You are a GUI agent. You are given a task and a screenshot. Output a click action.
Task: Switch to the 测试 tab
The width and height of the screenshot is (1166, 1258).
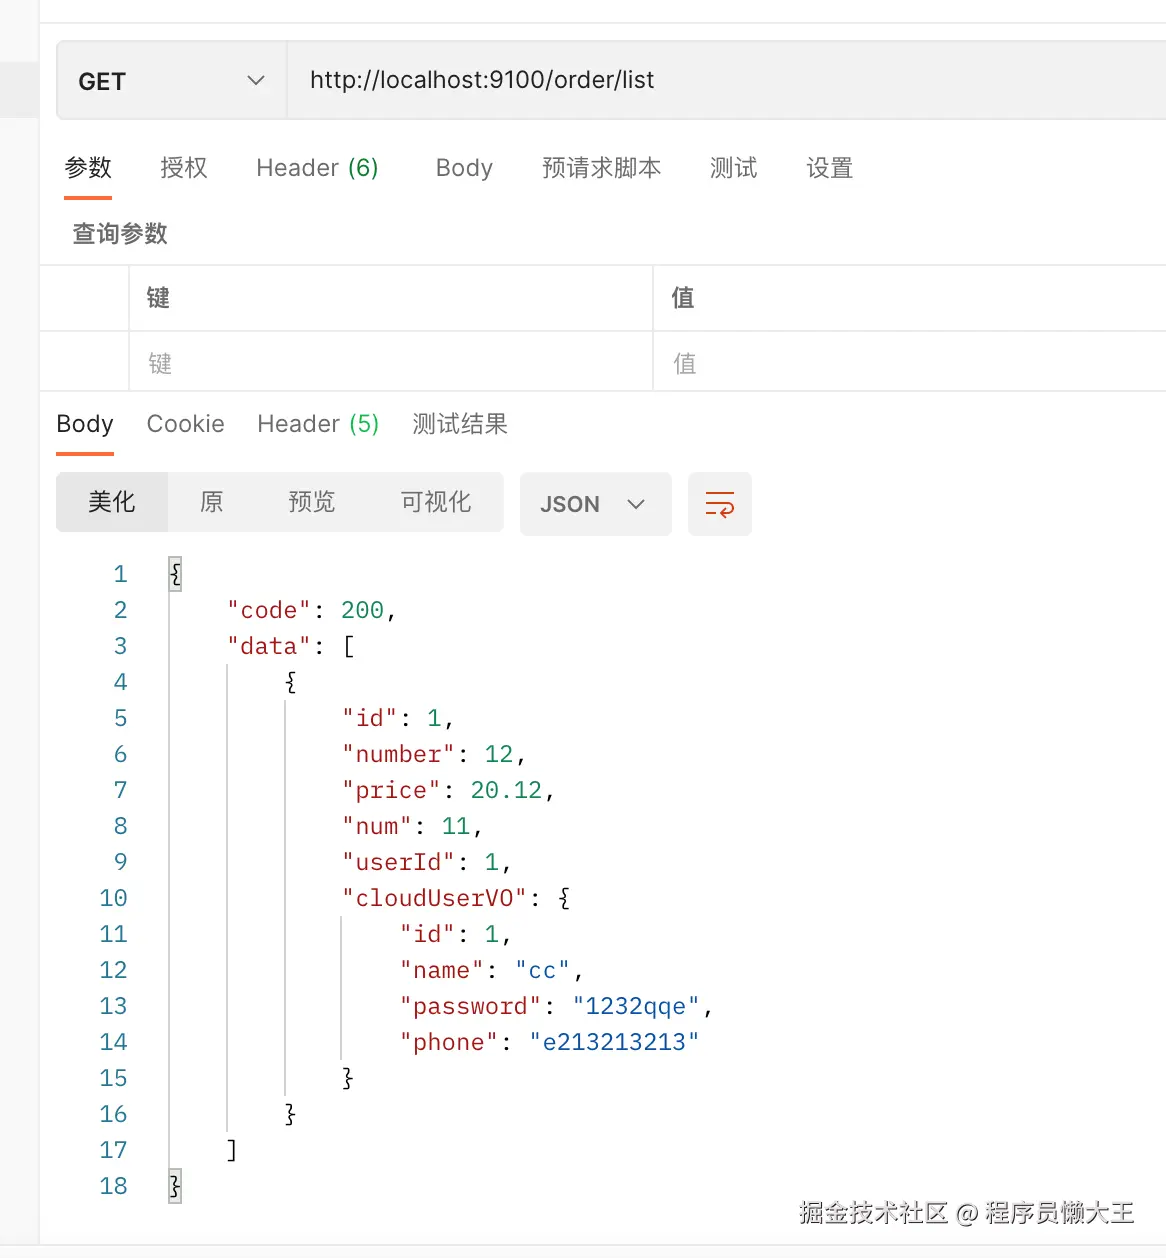pyautogui.click(x=734, y=168)
